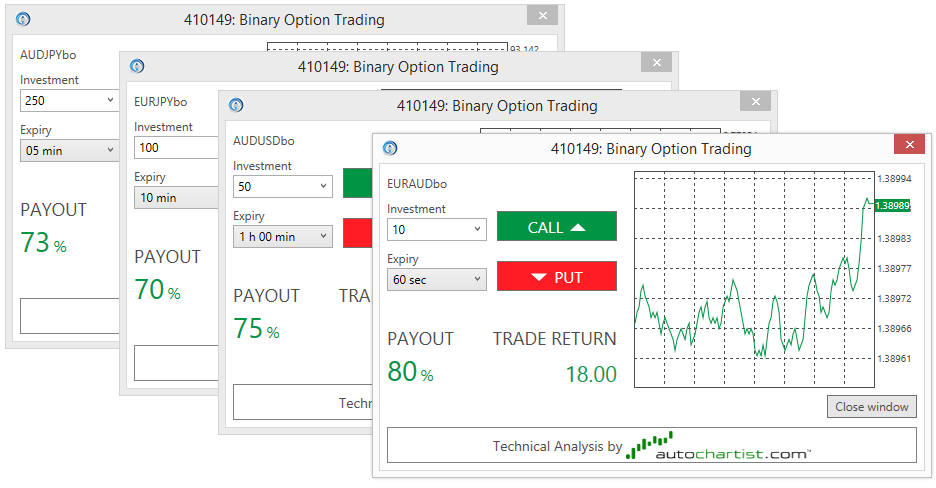Close the EURAUDbo window with red X
This screenshot has width=936, height=488.
click(910, 144)
